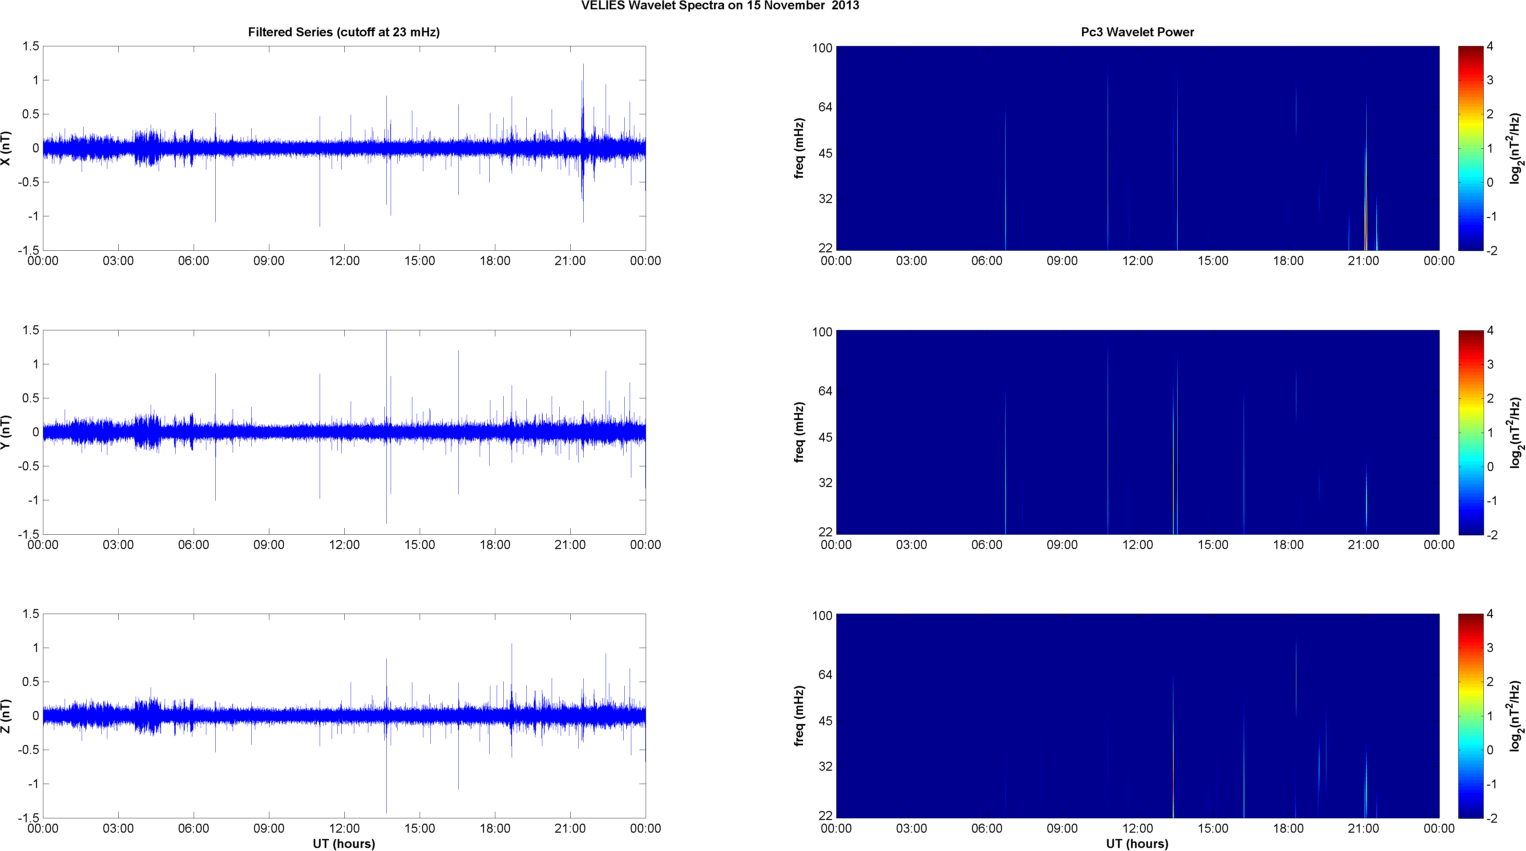Click the '-0.5' tick on the Y (nT) axis
The height and width of the screenshot is (851, 1526).
(29, 466)
